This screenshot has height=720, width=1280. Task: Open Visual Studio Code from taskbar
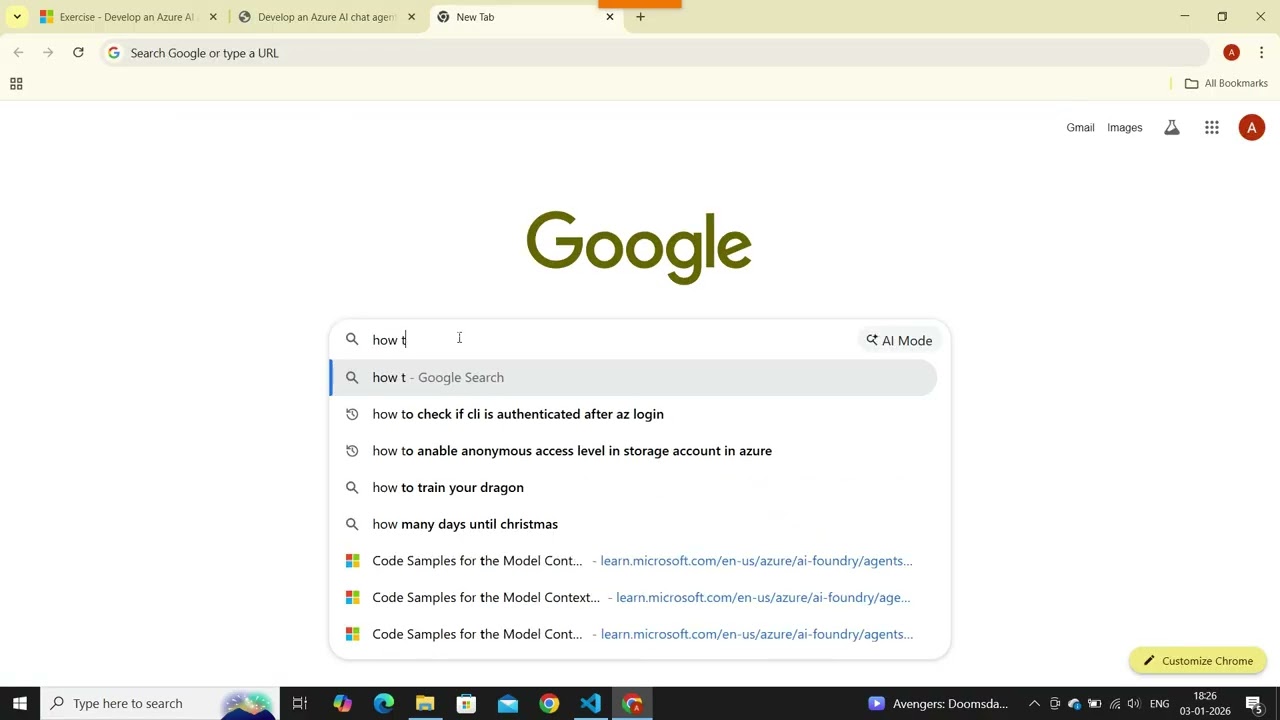(x=590, y=704)
